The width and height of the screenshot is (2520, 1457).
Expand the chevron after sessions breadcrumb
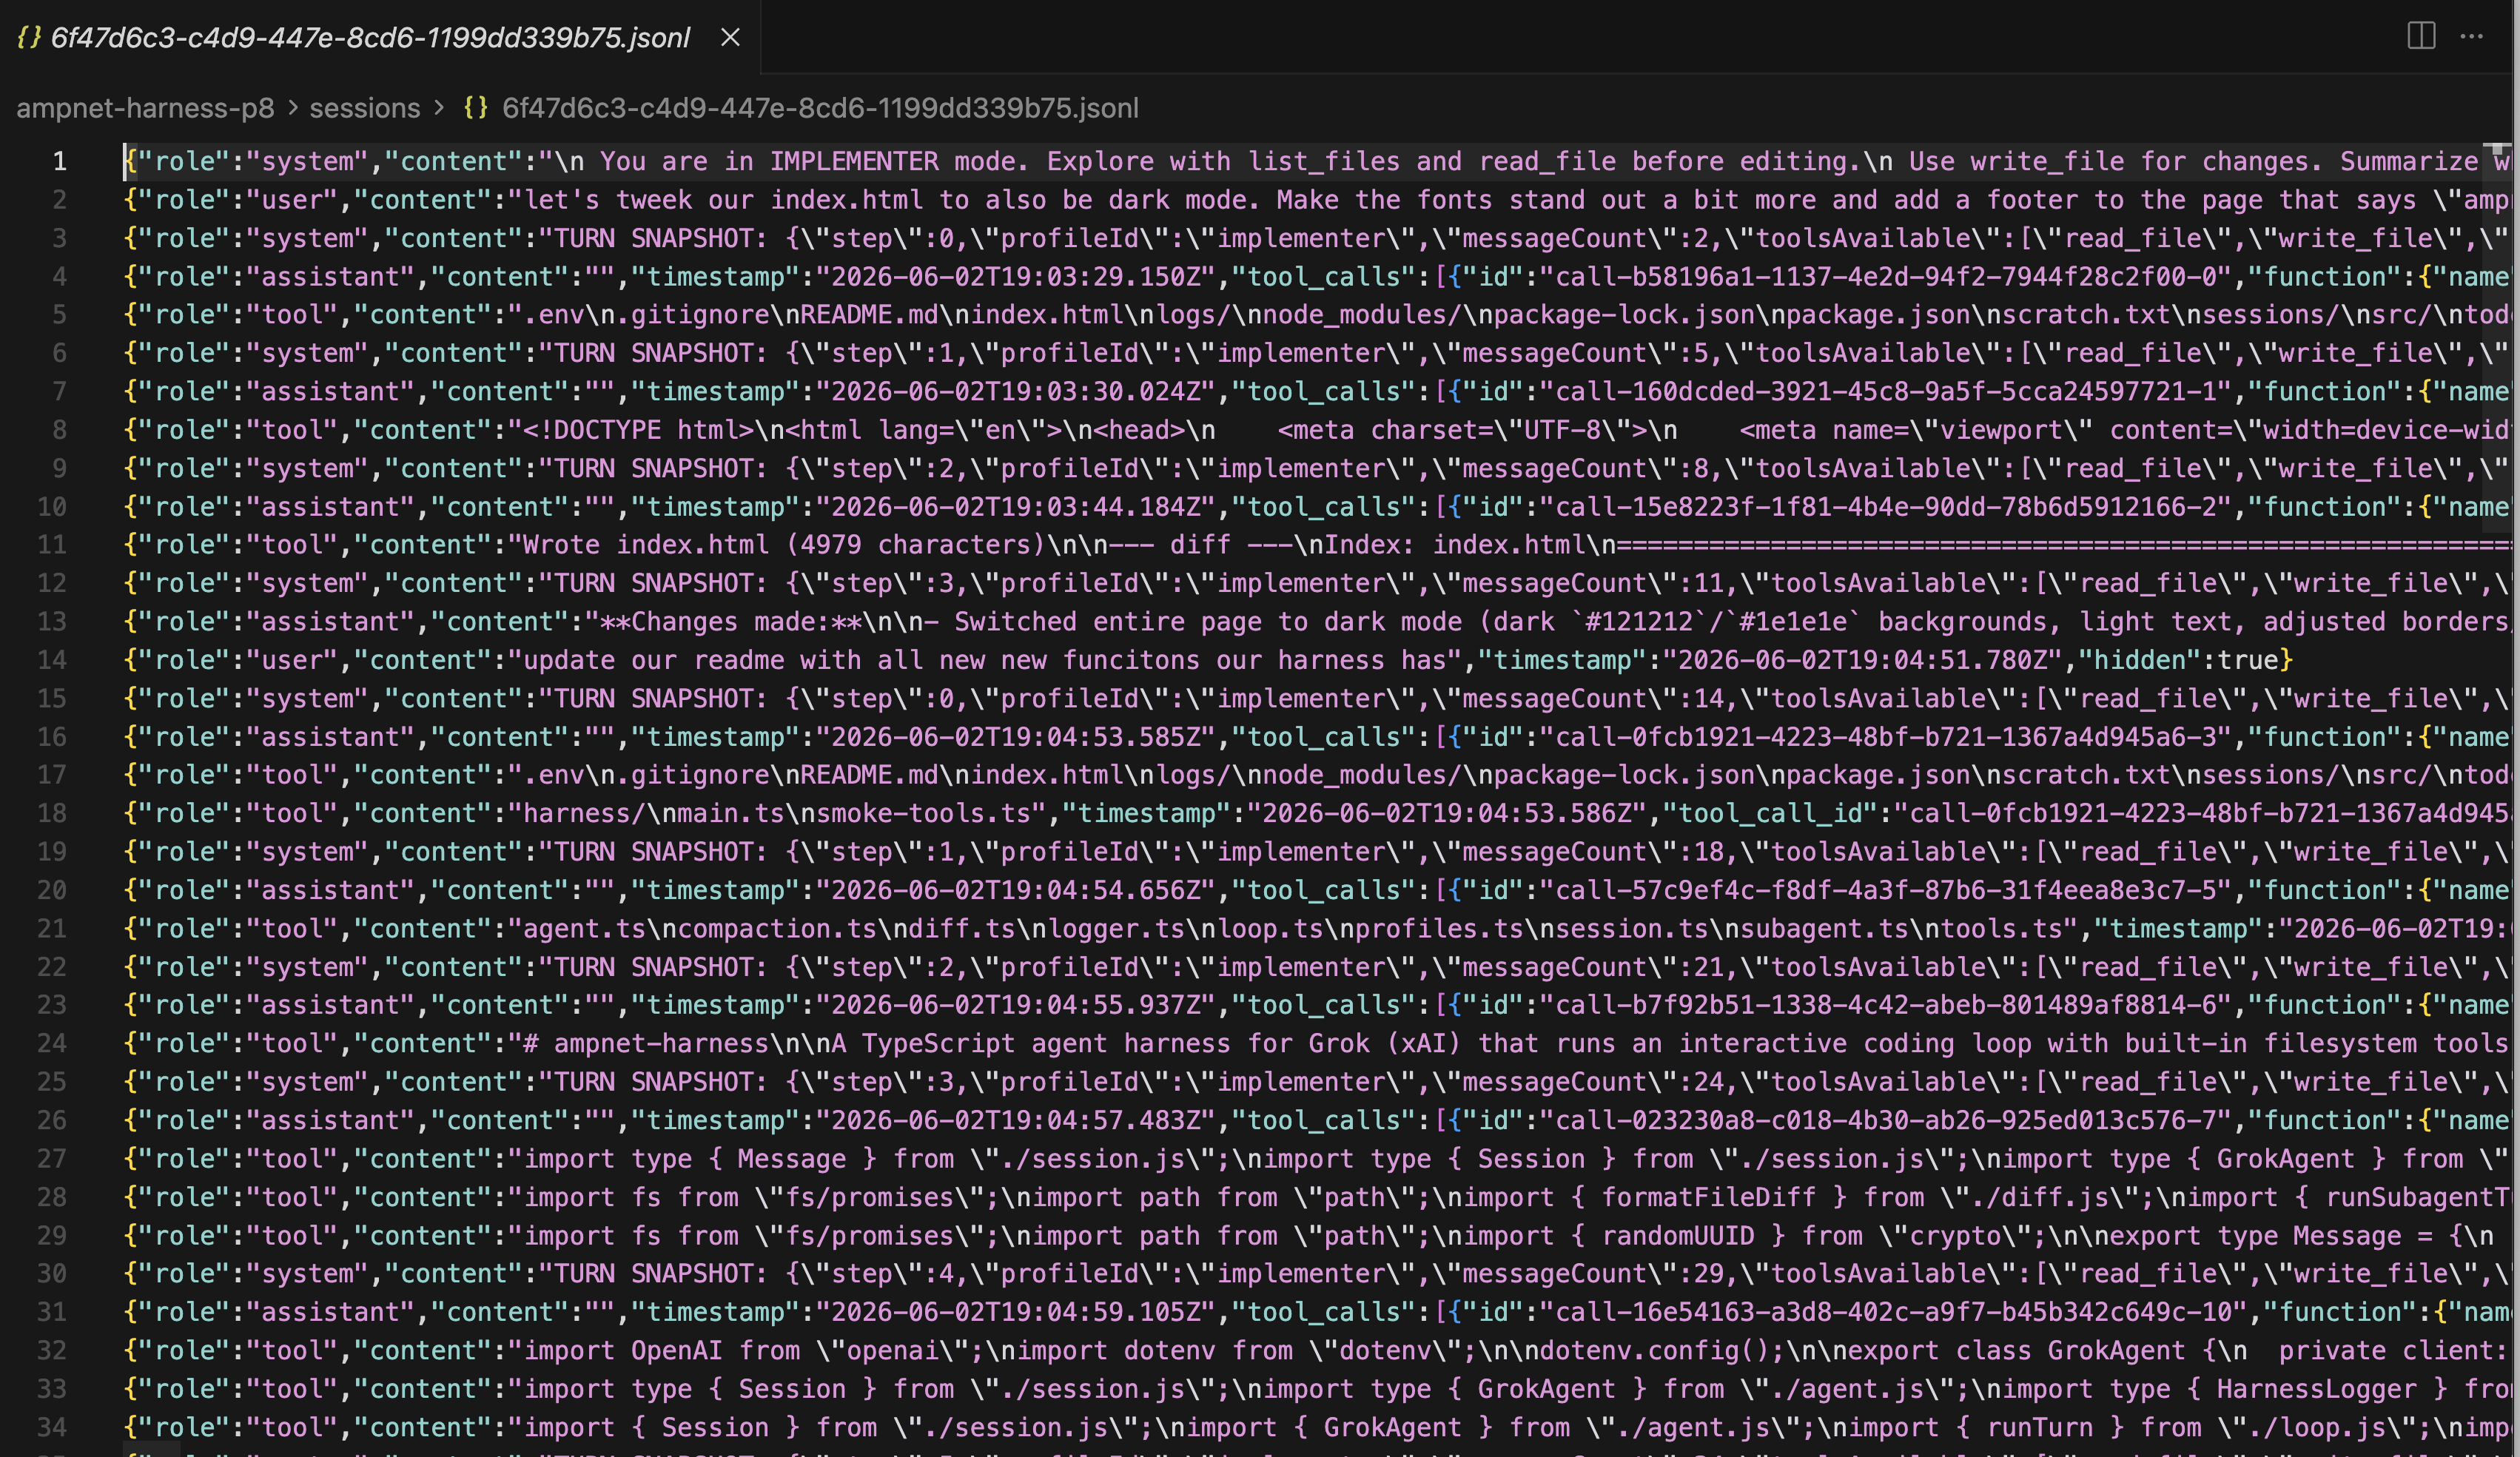[439, 108]
